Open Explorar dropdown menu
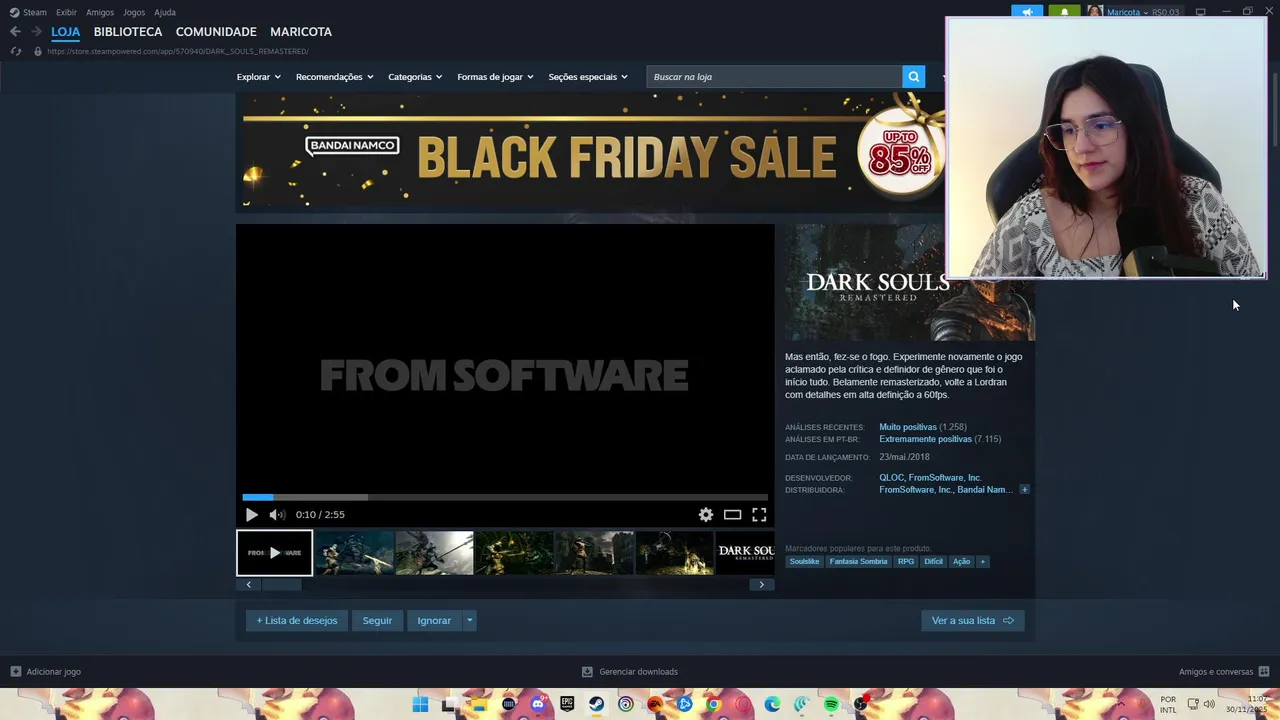This screenshot has width=1280, height=720. click(258, 77)
